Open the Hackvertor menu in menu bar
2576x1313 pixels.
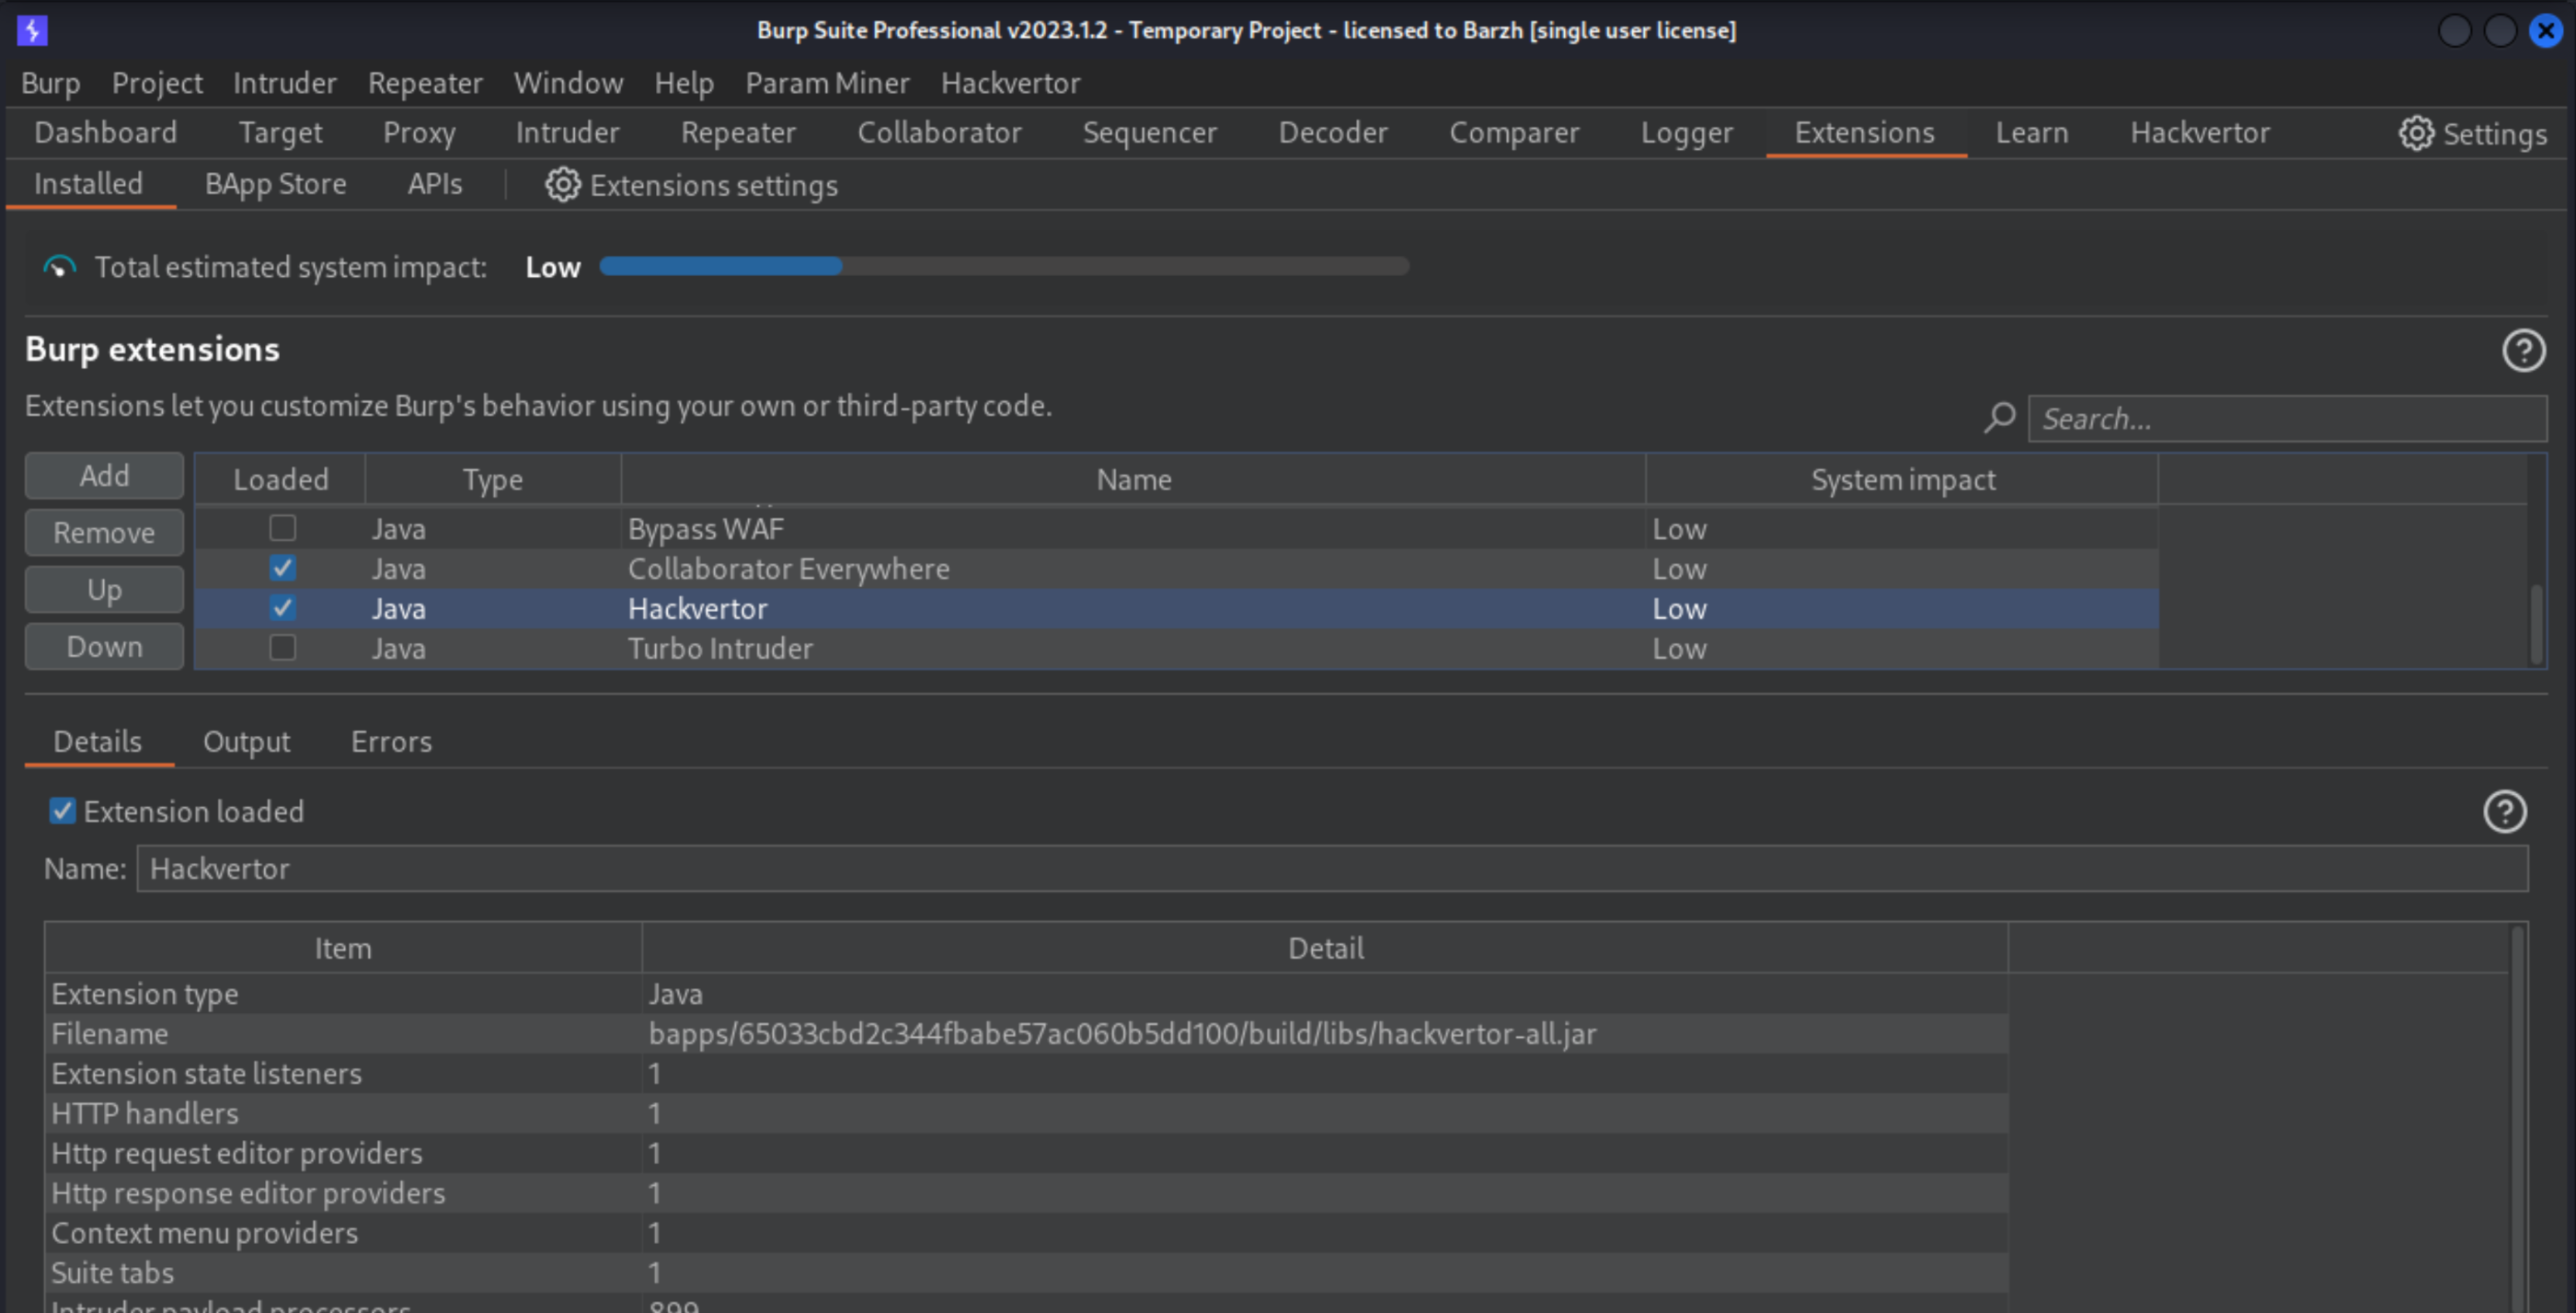tap(1010, 83)
